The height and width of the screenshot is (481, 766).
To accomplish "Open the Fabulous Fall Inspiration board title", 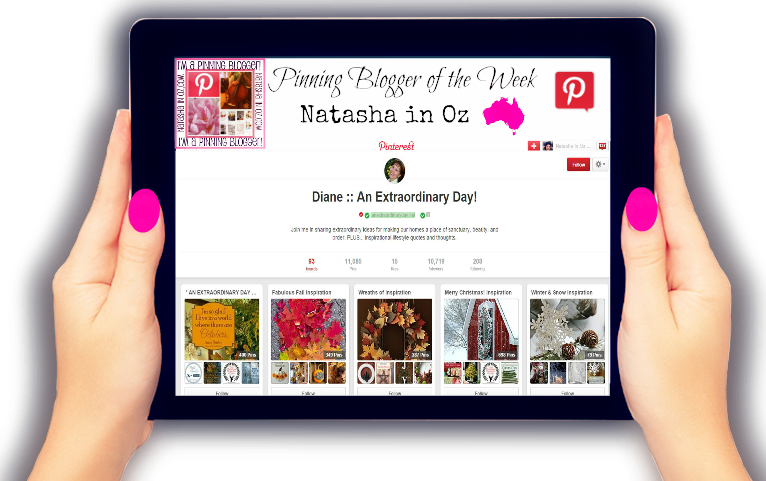I will click(x=301, y=292).
